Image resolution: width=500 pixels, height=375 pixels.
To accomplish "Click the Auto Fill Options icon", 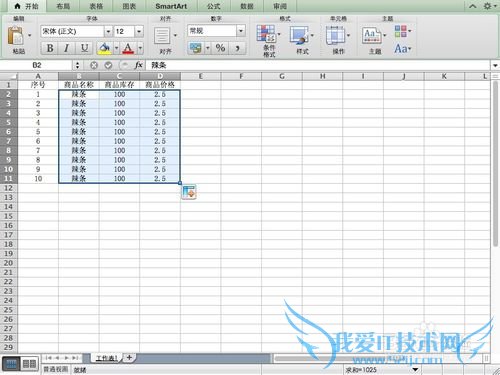I will click(x=189, y=192).
